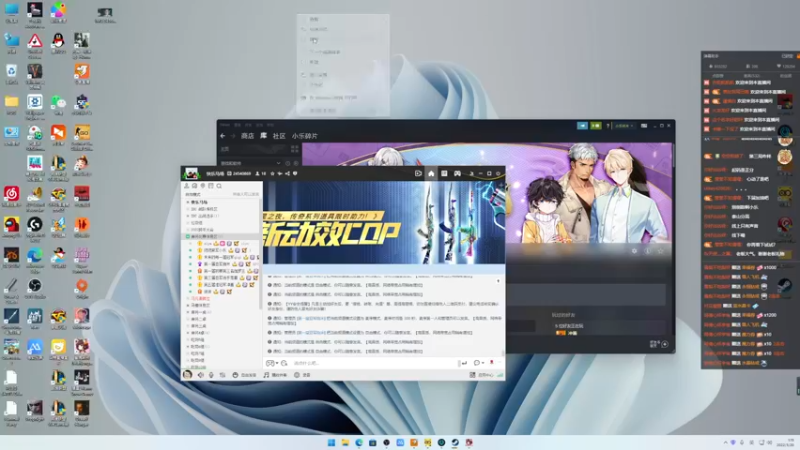800x450 pixels.
Task: Mute the speaker in the YY bottom bar
Action: [x=201, y=375]
